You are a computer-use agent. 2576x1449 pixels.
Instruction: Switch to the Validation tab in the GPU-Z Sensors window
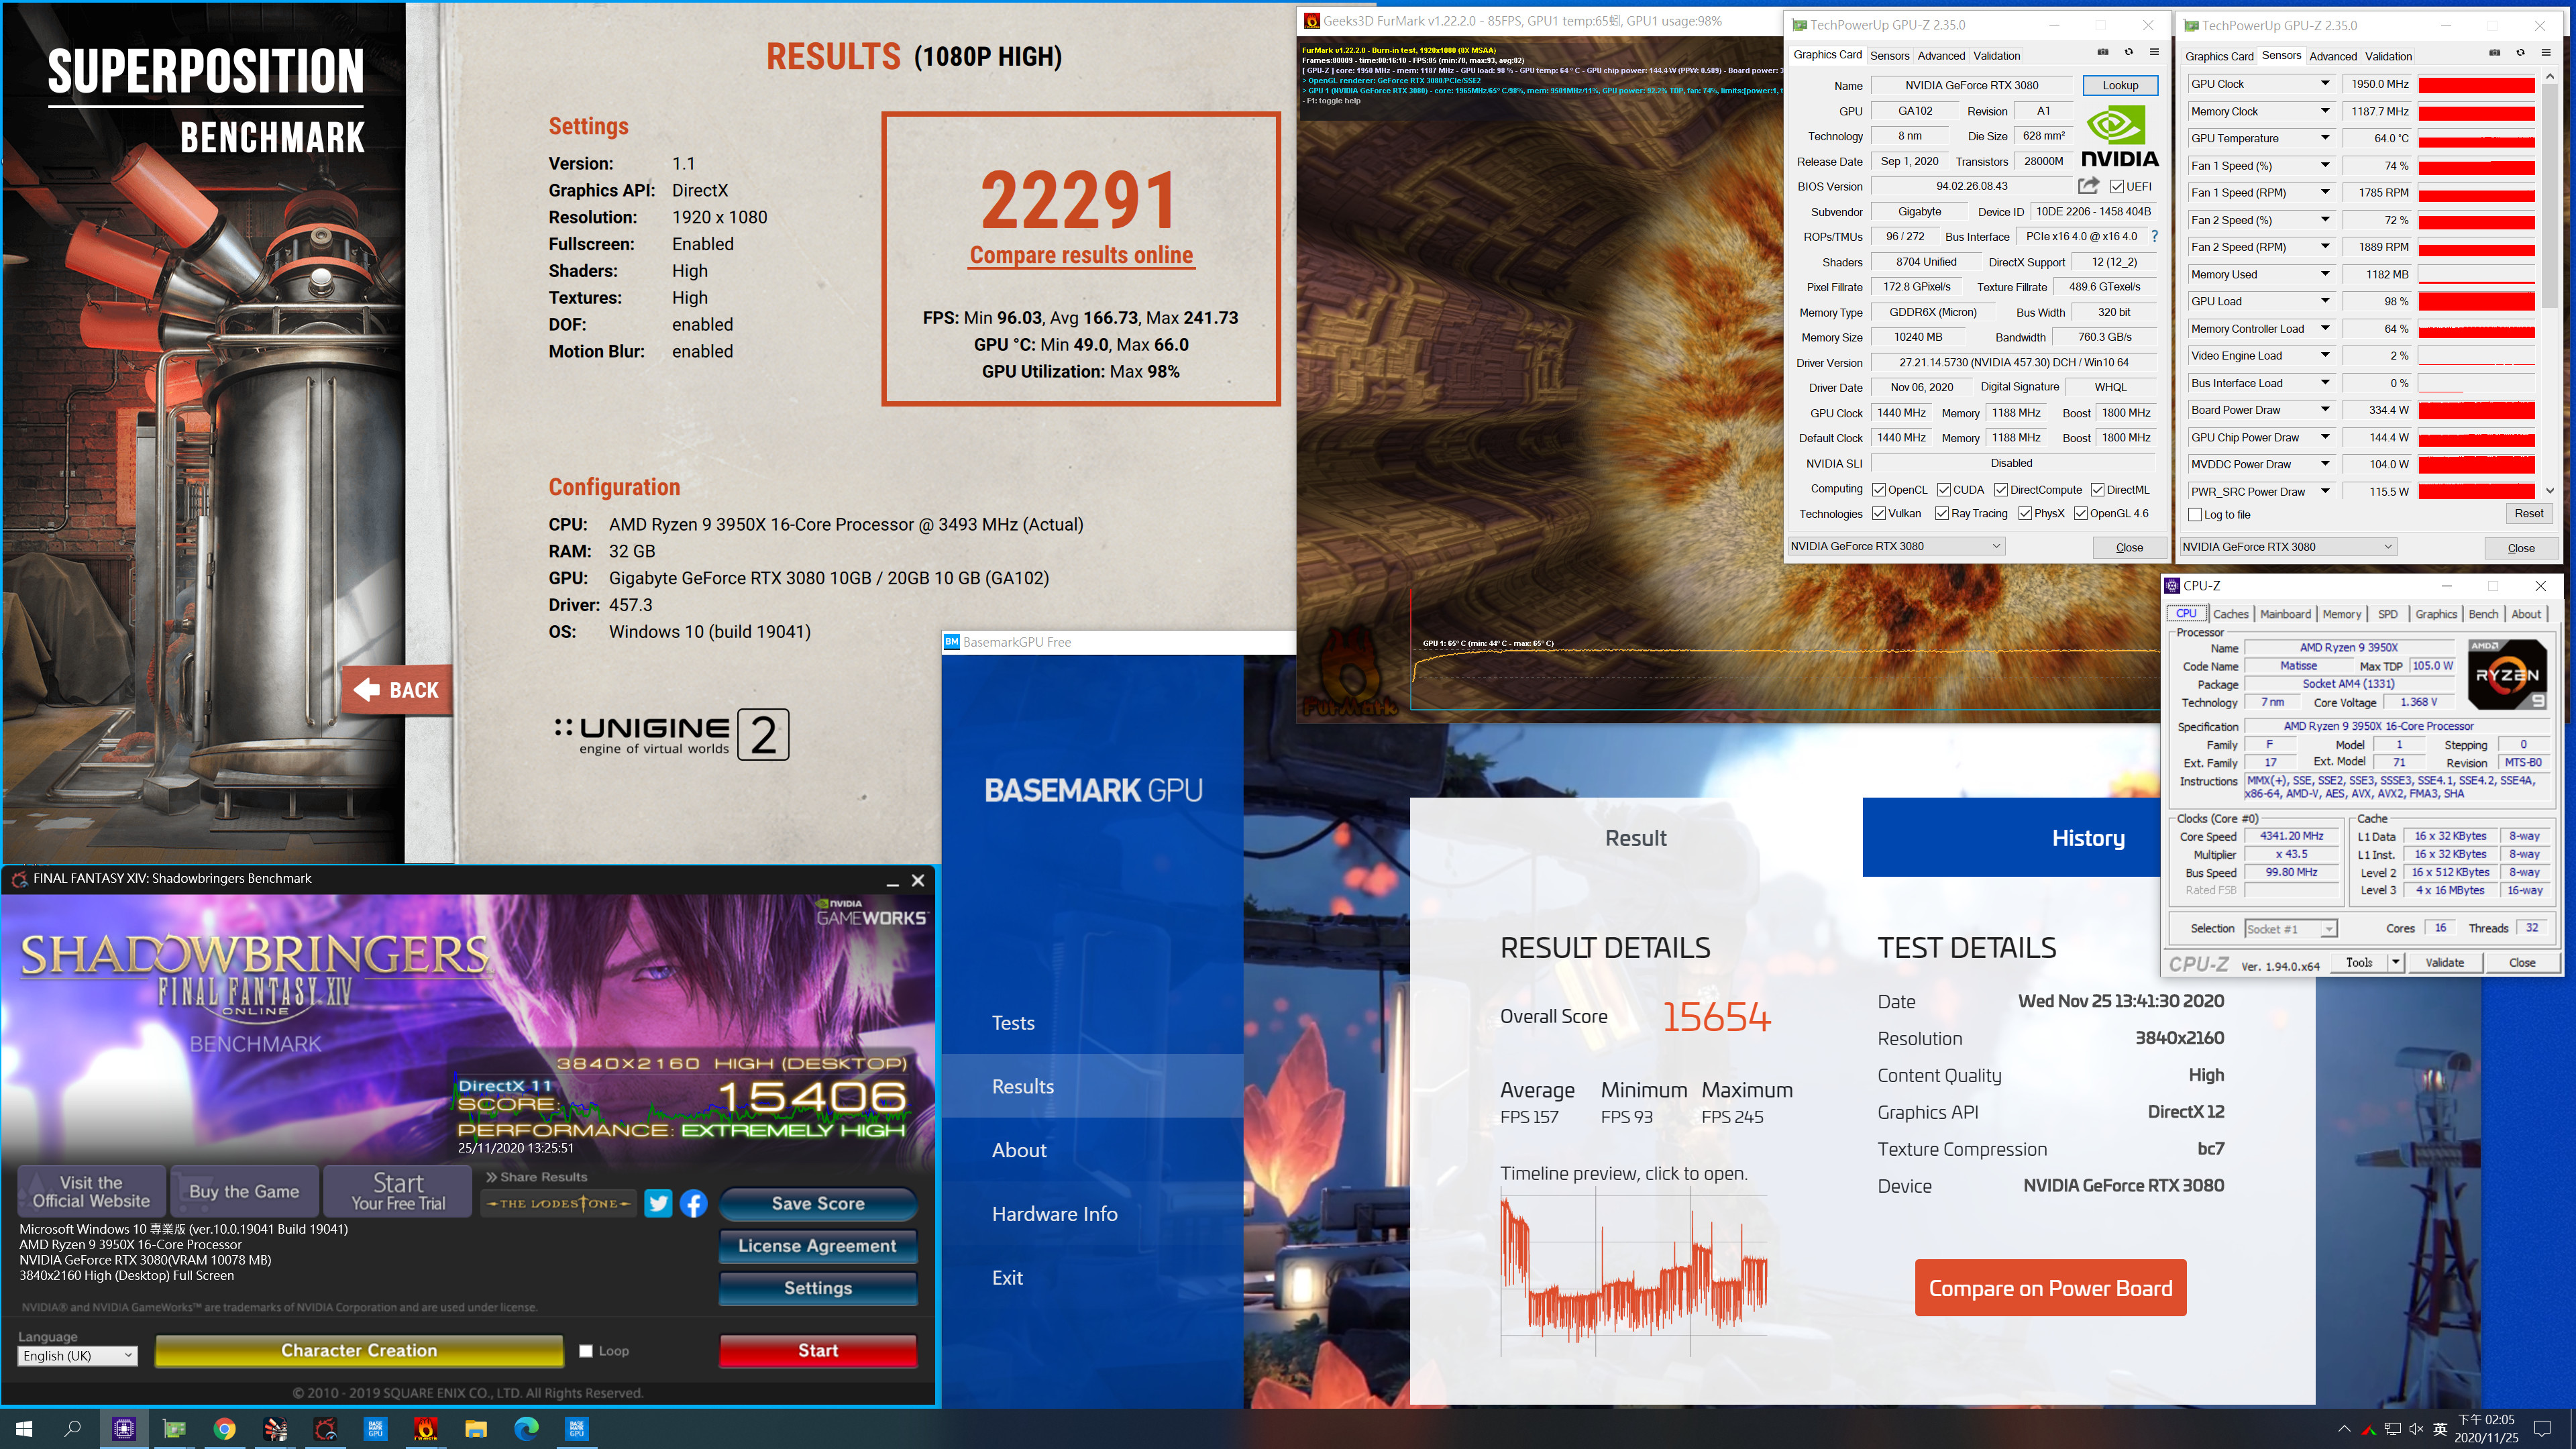[2388, 56]
